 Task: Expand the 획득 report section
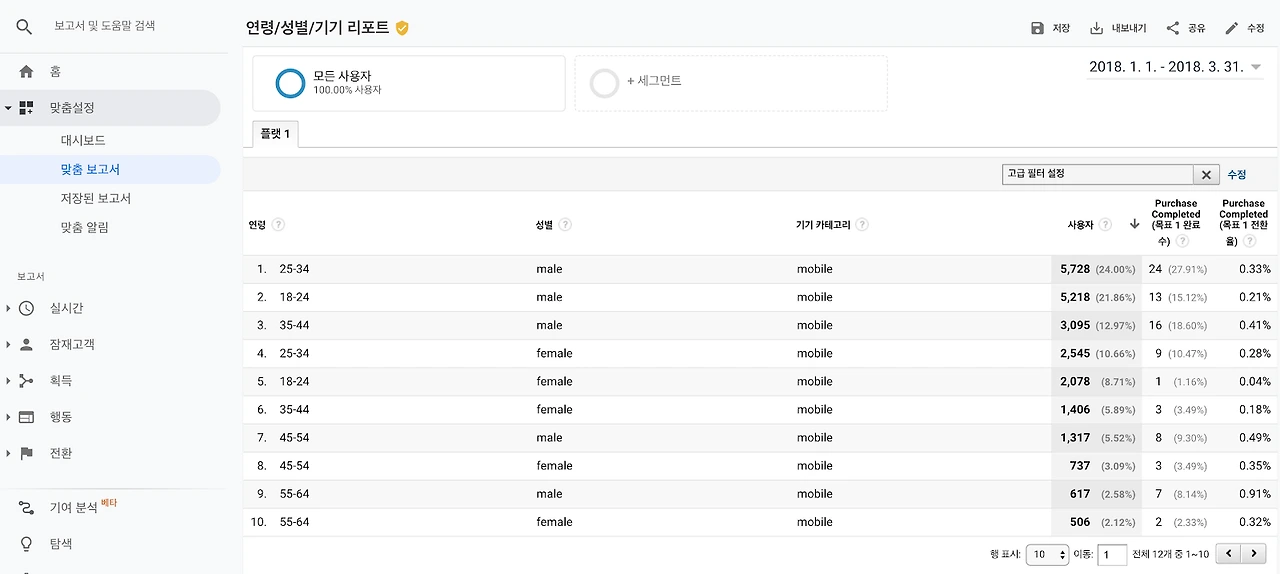coord(8,380)
